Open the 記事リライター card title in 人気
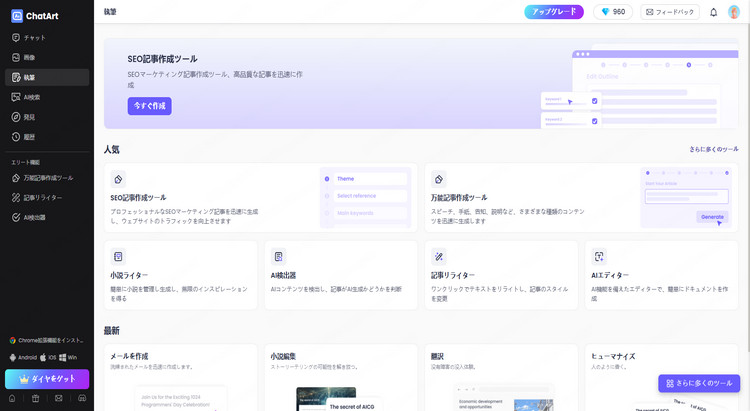Image resolution: width=750 pixels, height=411 pixels. [452, 276]
